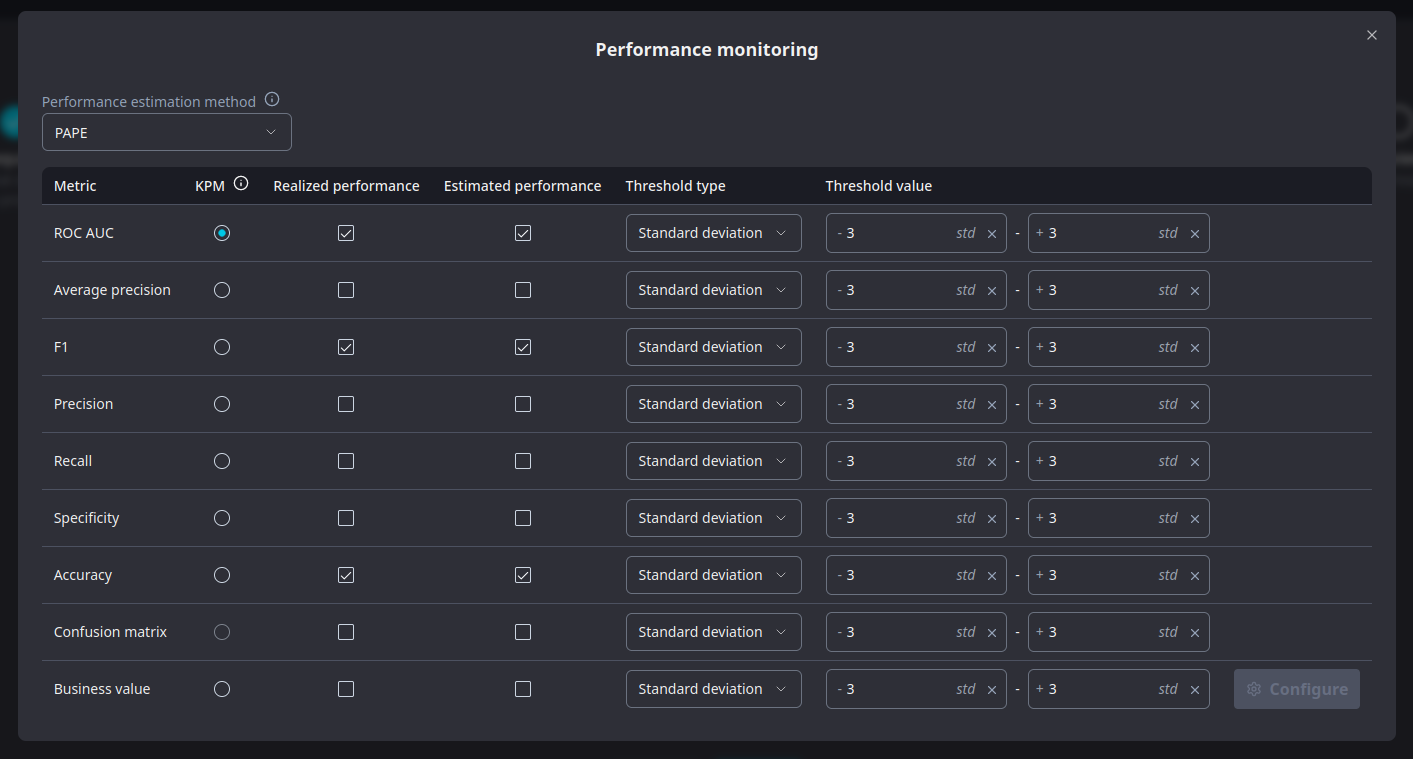Click the KPM info icon
The image size is (1413, 759).
tap(241, 184)
